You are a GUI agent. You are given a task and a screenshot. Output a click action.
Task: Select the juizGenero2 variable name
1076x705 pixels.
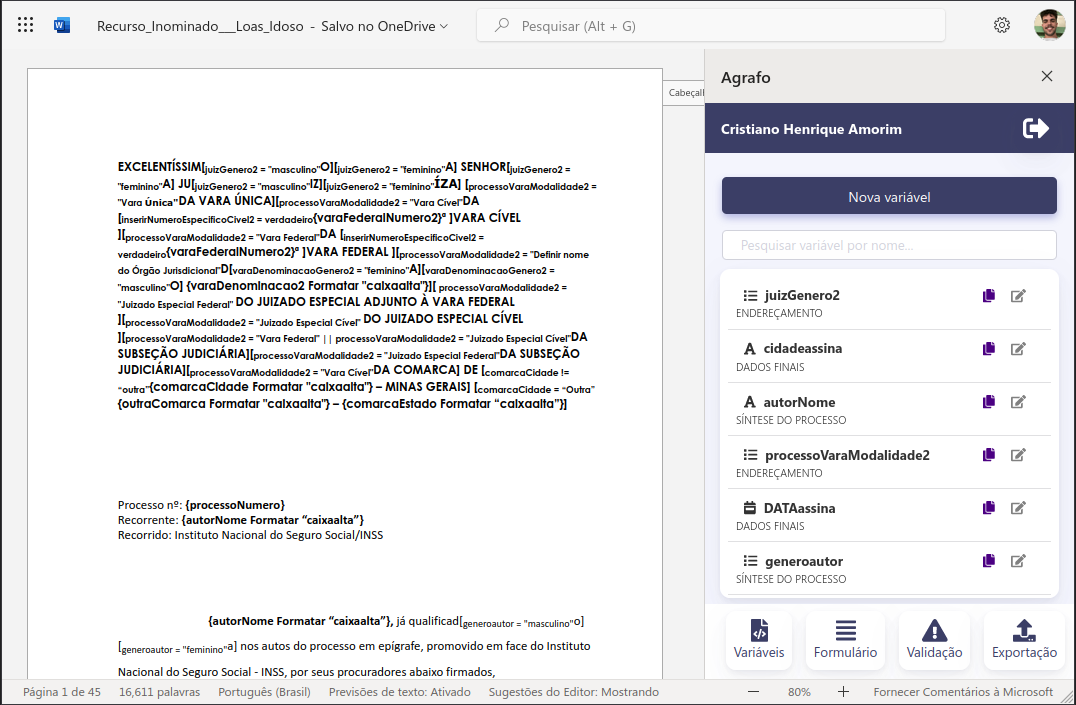(x=802, y=295)
